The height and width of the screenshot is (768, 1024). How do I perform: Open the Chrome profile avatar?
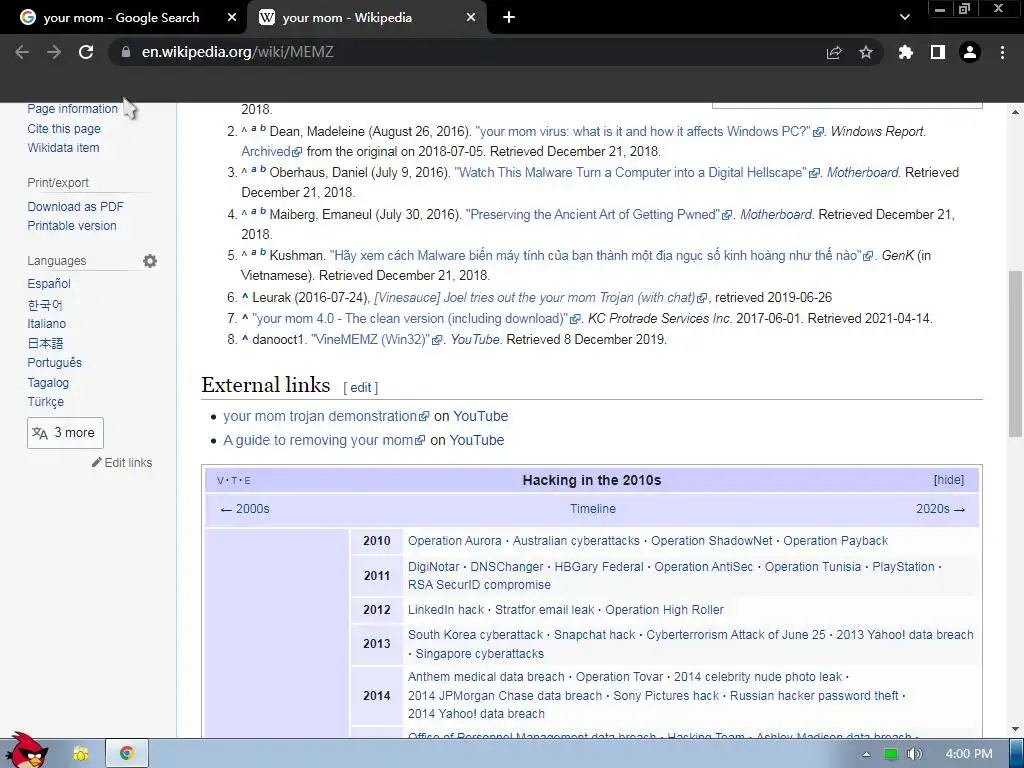(970, 52)
